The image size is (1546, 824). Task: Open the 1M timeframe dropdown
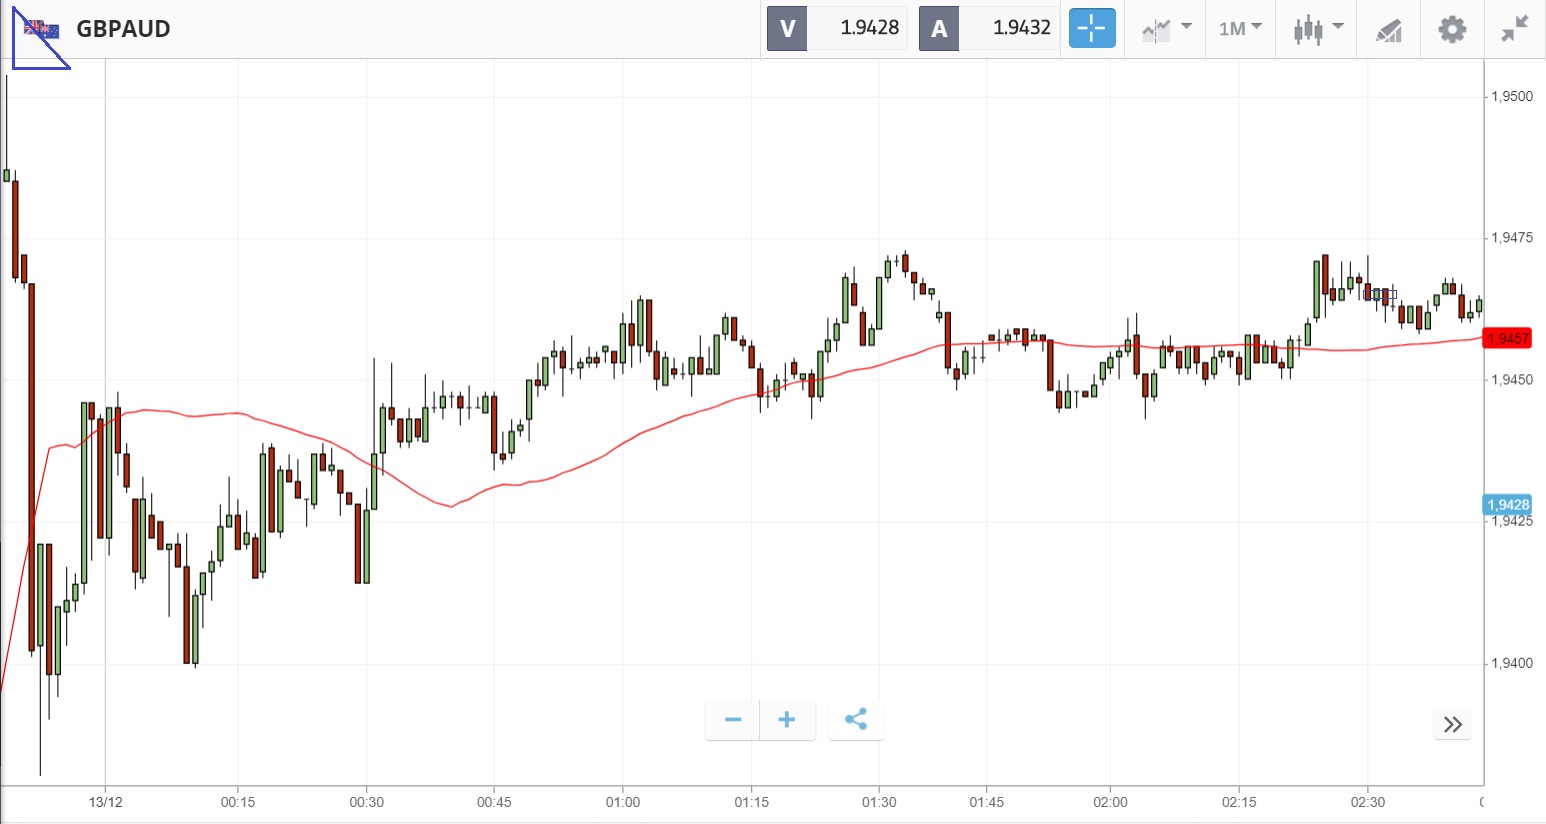click(1240, 28)
